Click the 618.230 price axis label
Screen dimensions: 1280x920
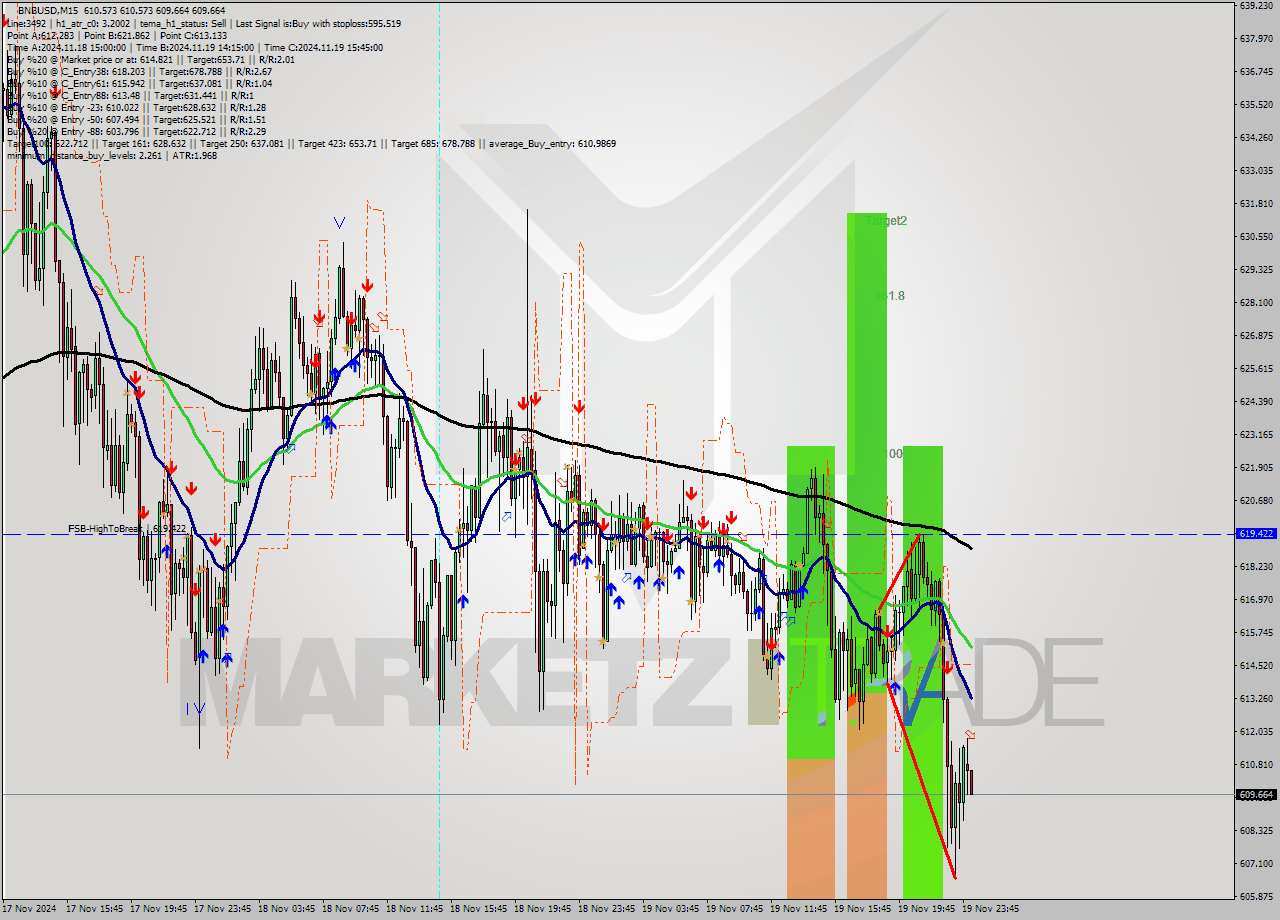click(1256, 566)
